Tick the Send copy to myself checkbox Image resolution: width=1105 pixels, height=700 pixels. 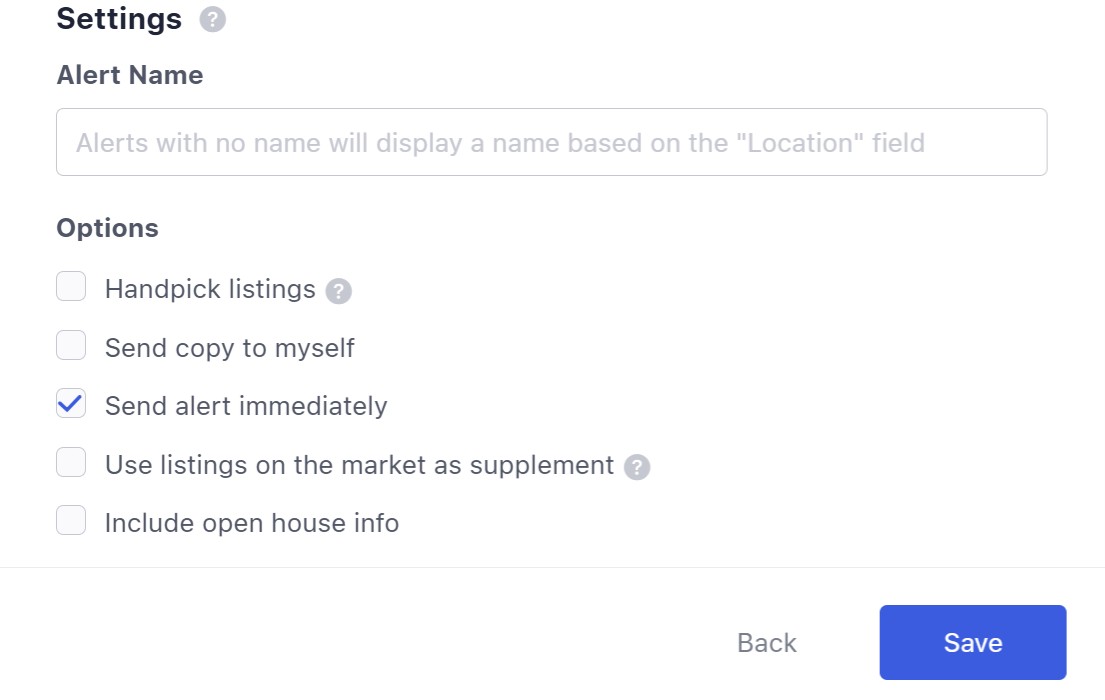click(x=71, y=346)
